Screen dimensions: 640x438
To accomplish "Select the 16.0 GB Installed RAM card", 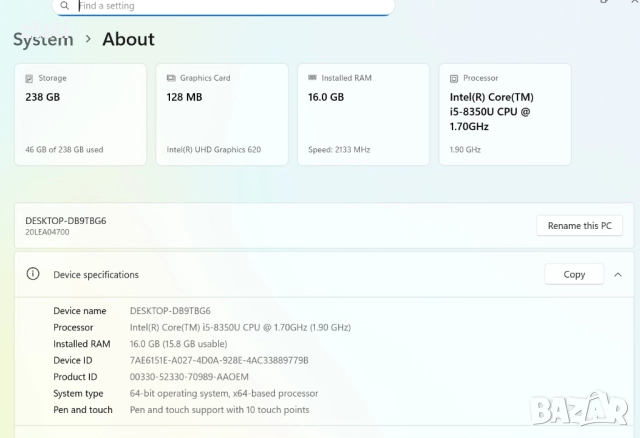I will [x=361, y=114].
